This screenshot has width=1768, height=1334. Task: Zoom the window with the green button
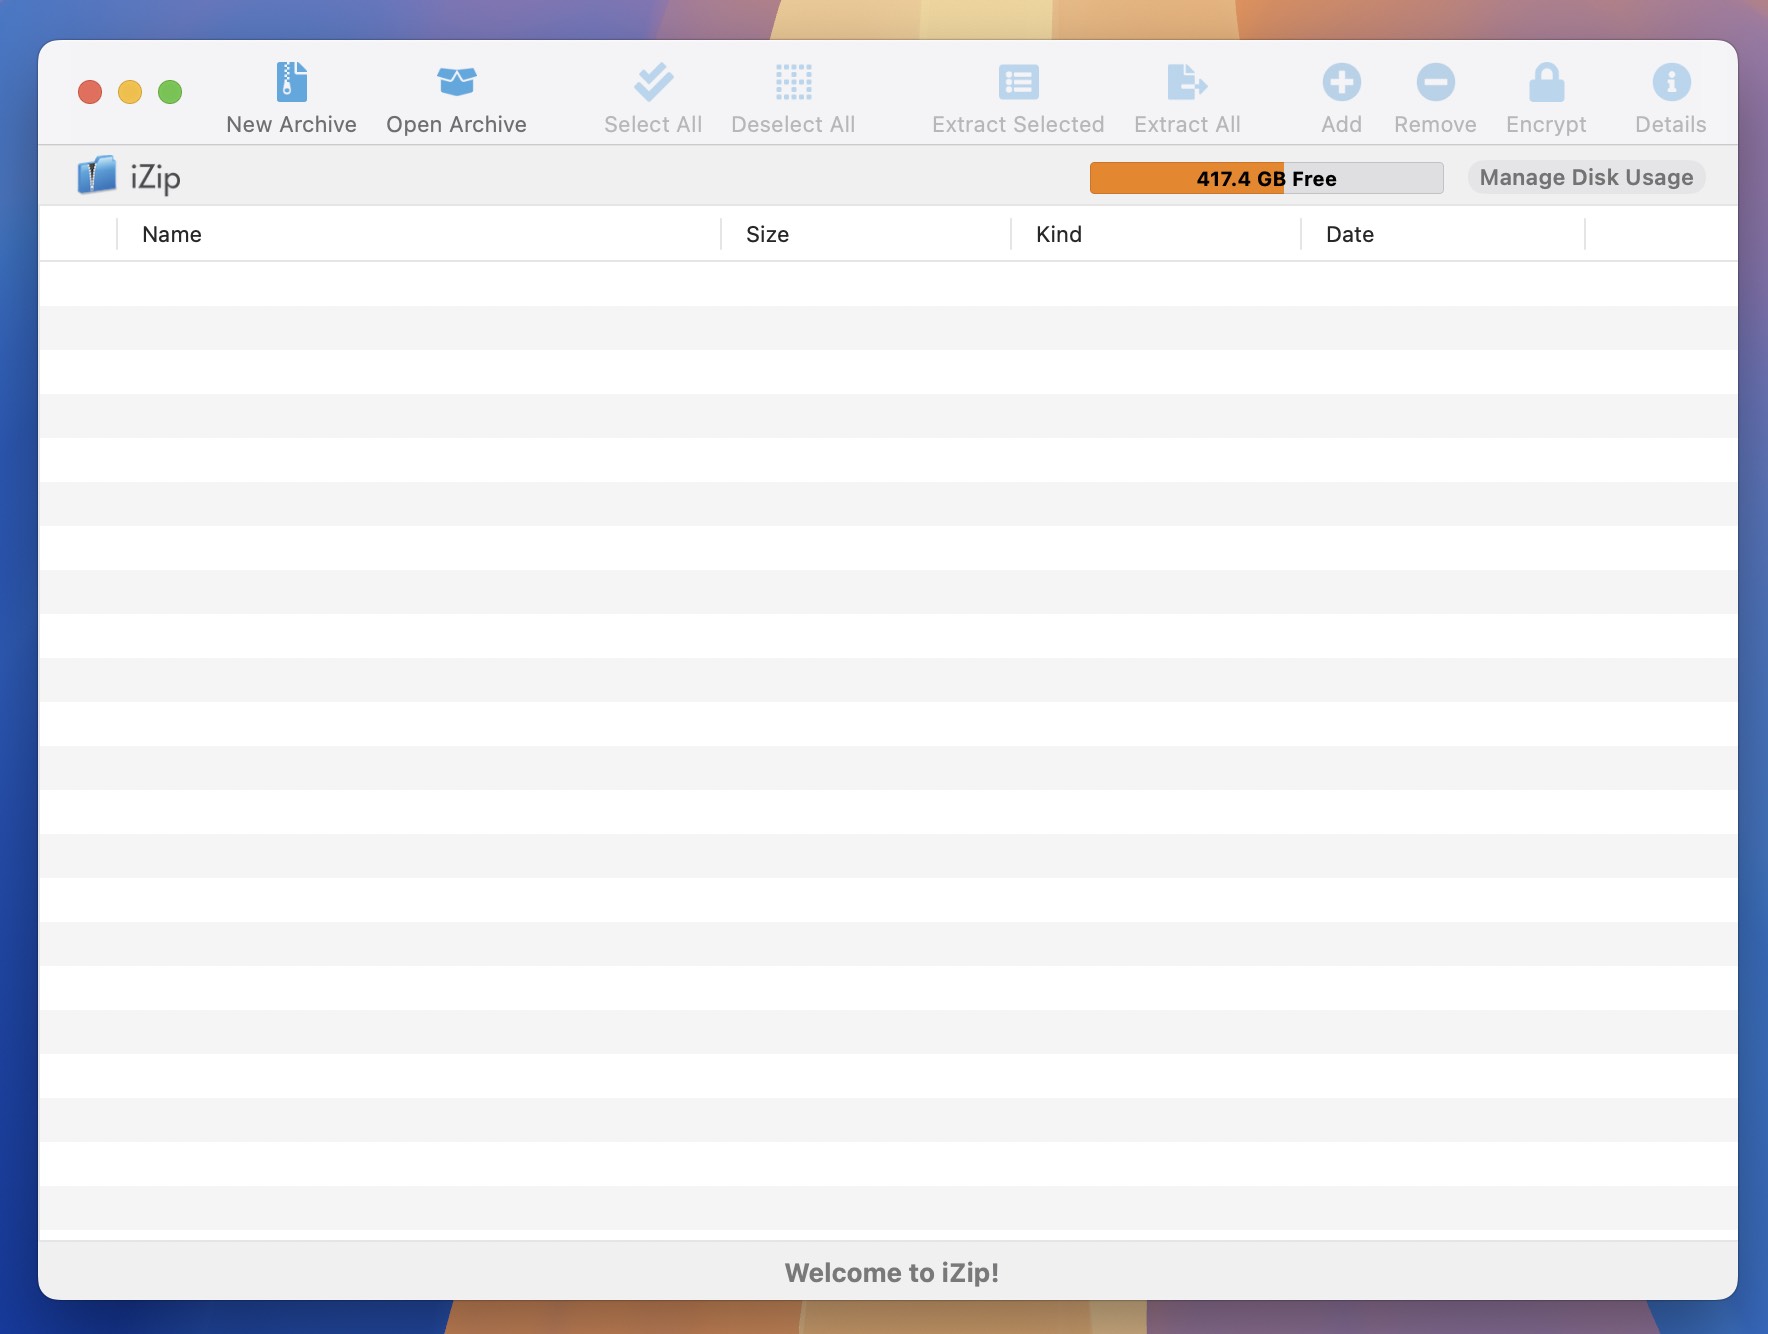point(169,91)
